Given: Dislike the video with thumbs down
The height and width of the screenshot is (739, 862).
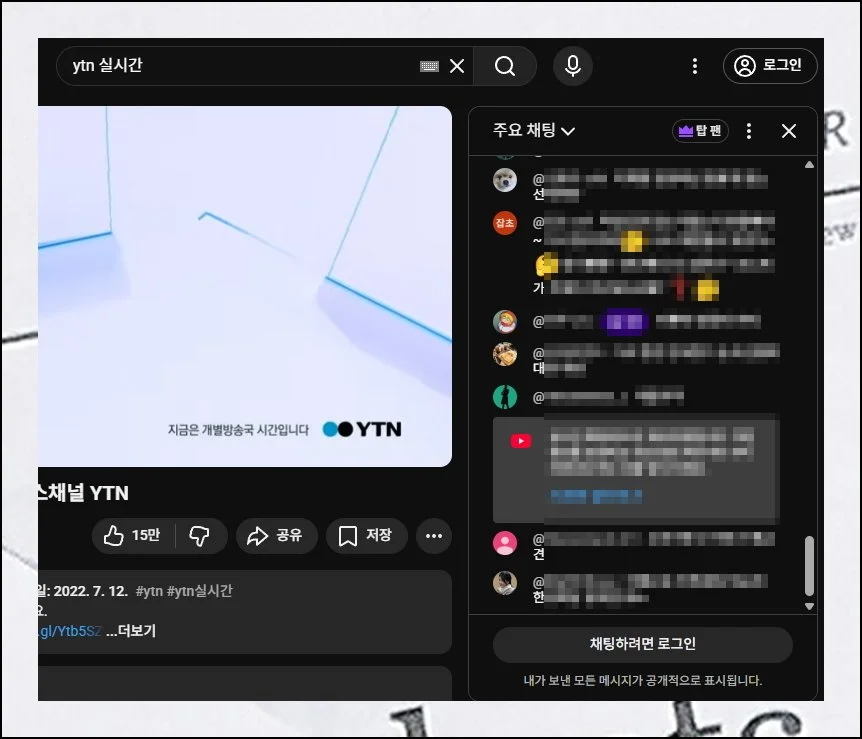Looking at the screenshot, I should pyautogui.click(x=200, y=536).
